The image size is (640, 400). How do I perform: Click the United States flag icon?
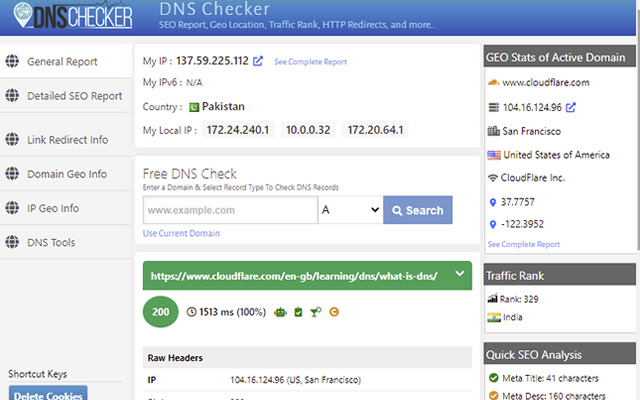(494, 155)
